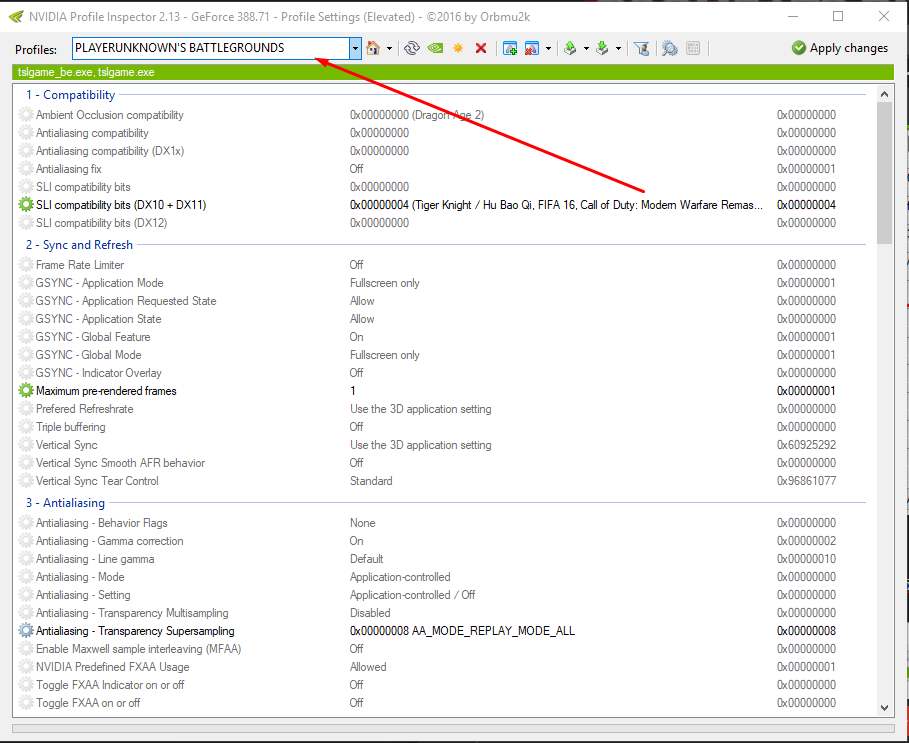The image size is (909, 743).
Task: Create a new profile with the sun icon
Action: click(458, 48)
